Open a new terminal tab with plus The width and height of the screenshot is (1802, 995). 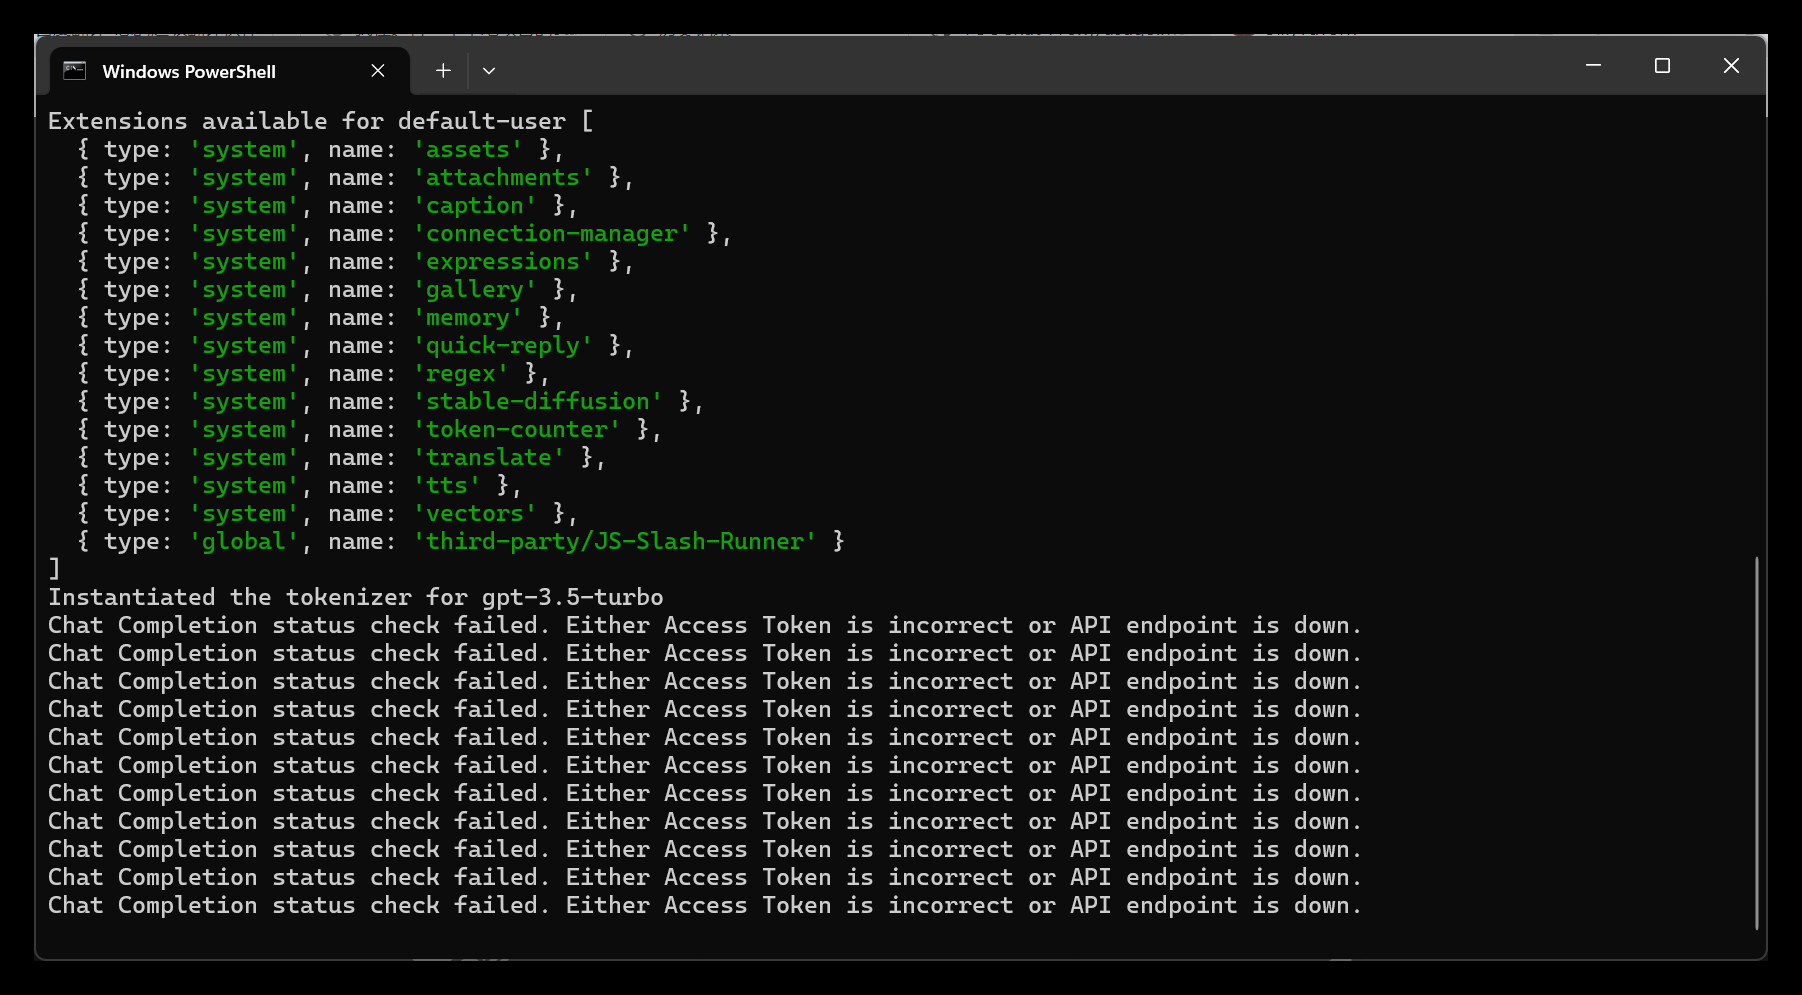[443, 71]
